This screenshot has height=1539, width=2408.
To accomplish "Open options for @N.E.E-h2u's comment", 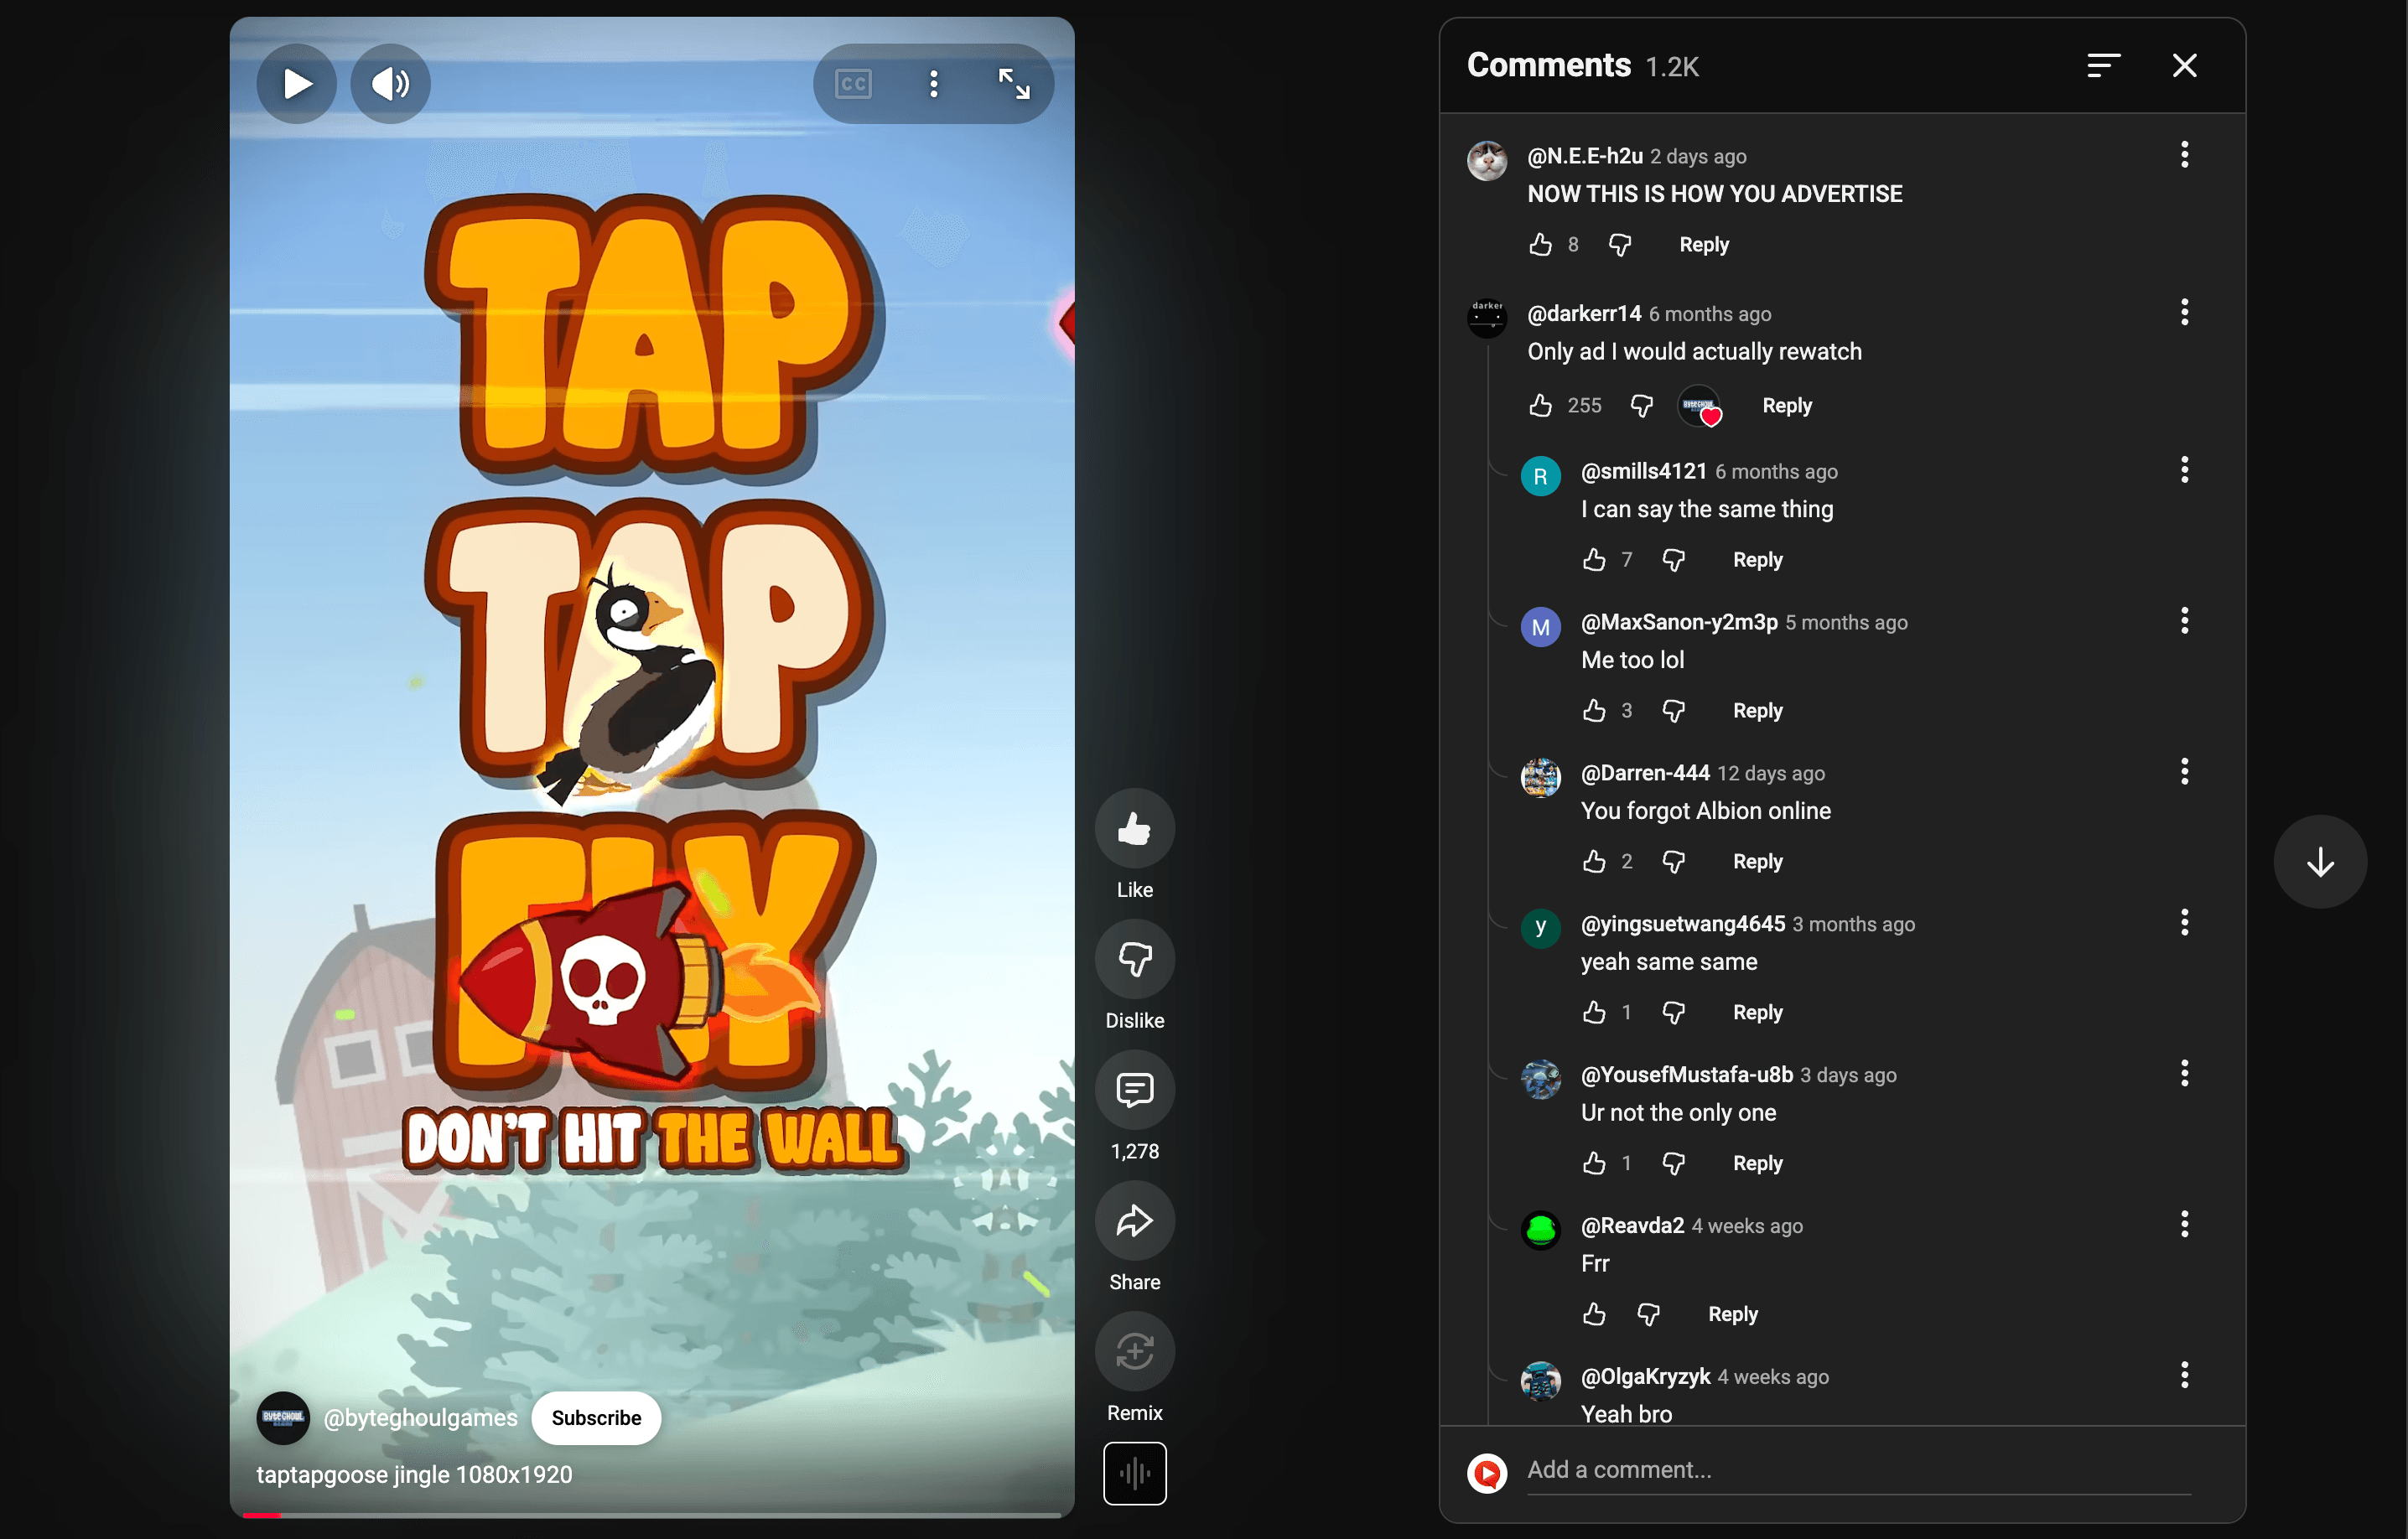I will (x=2184, y=155).
